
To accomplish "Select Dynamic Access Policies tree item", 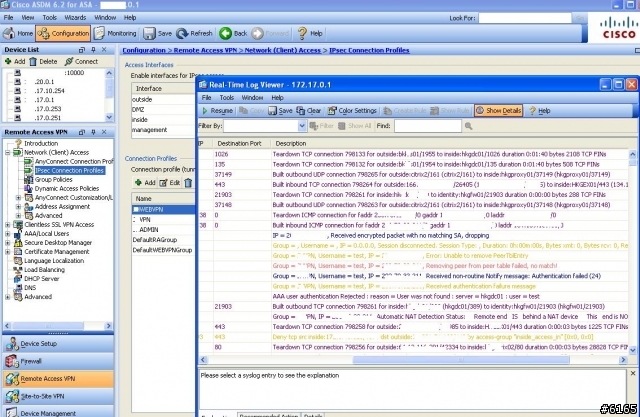I will click(x=67, y=189).
